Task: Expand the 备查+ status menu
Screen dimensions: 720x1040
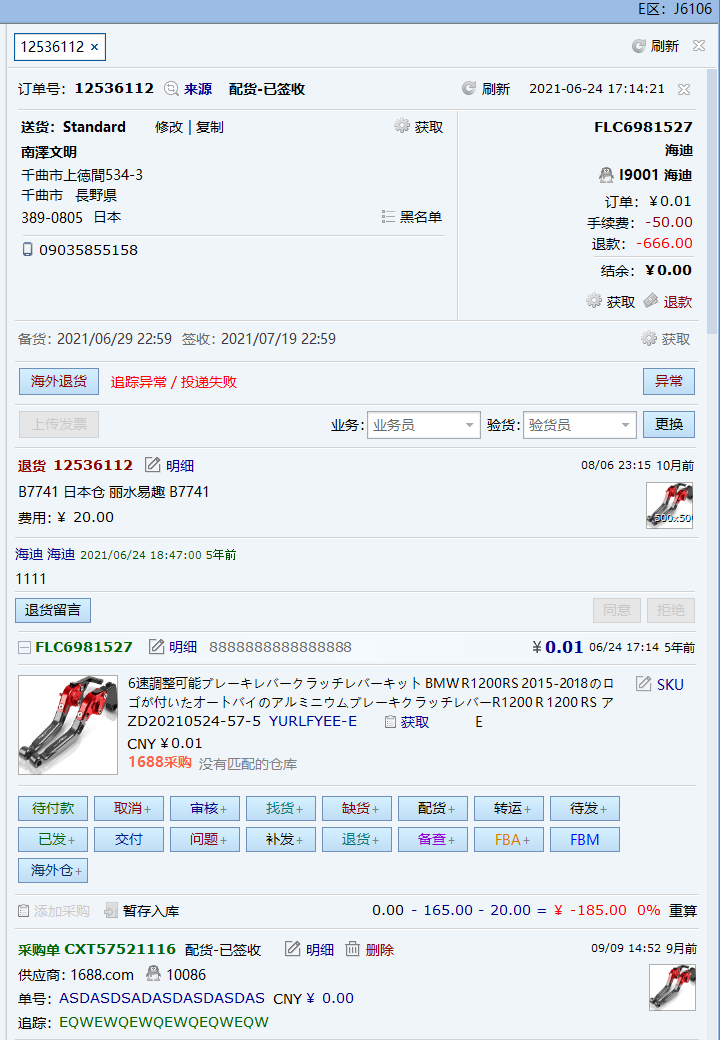Action: [433, 840]
